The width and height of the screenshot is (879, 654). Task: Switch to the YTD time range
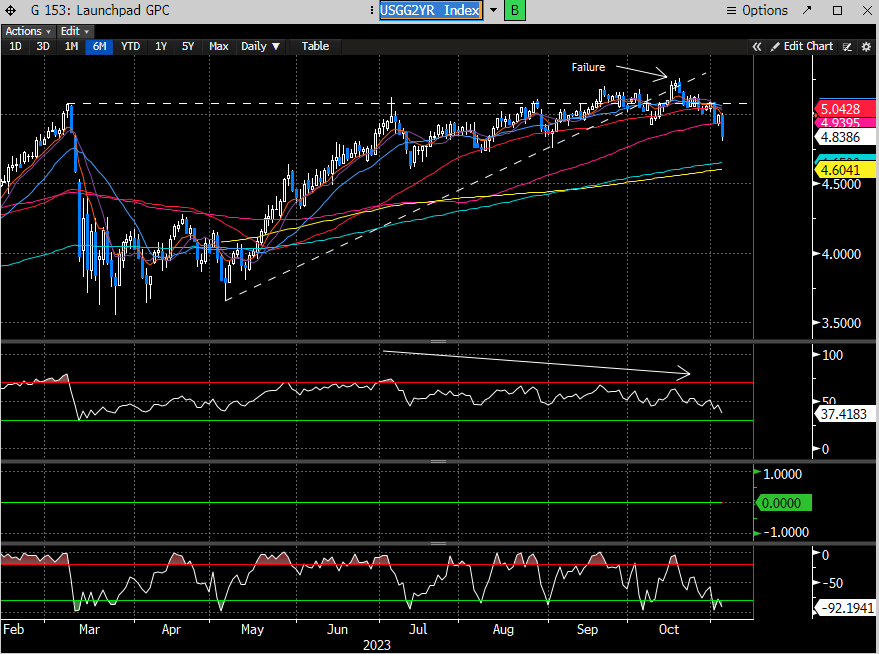click(x=130, y=46)
